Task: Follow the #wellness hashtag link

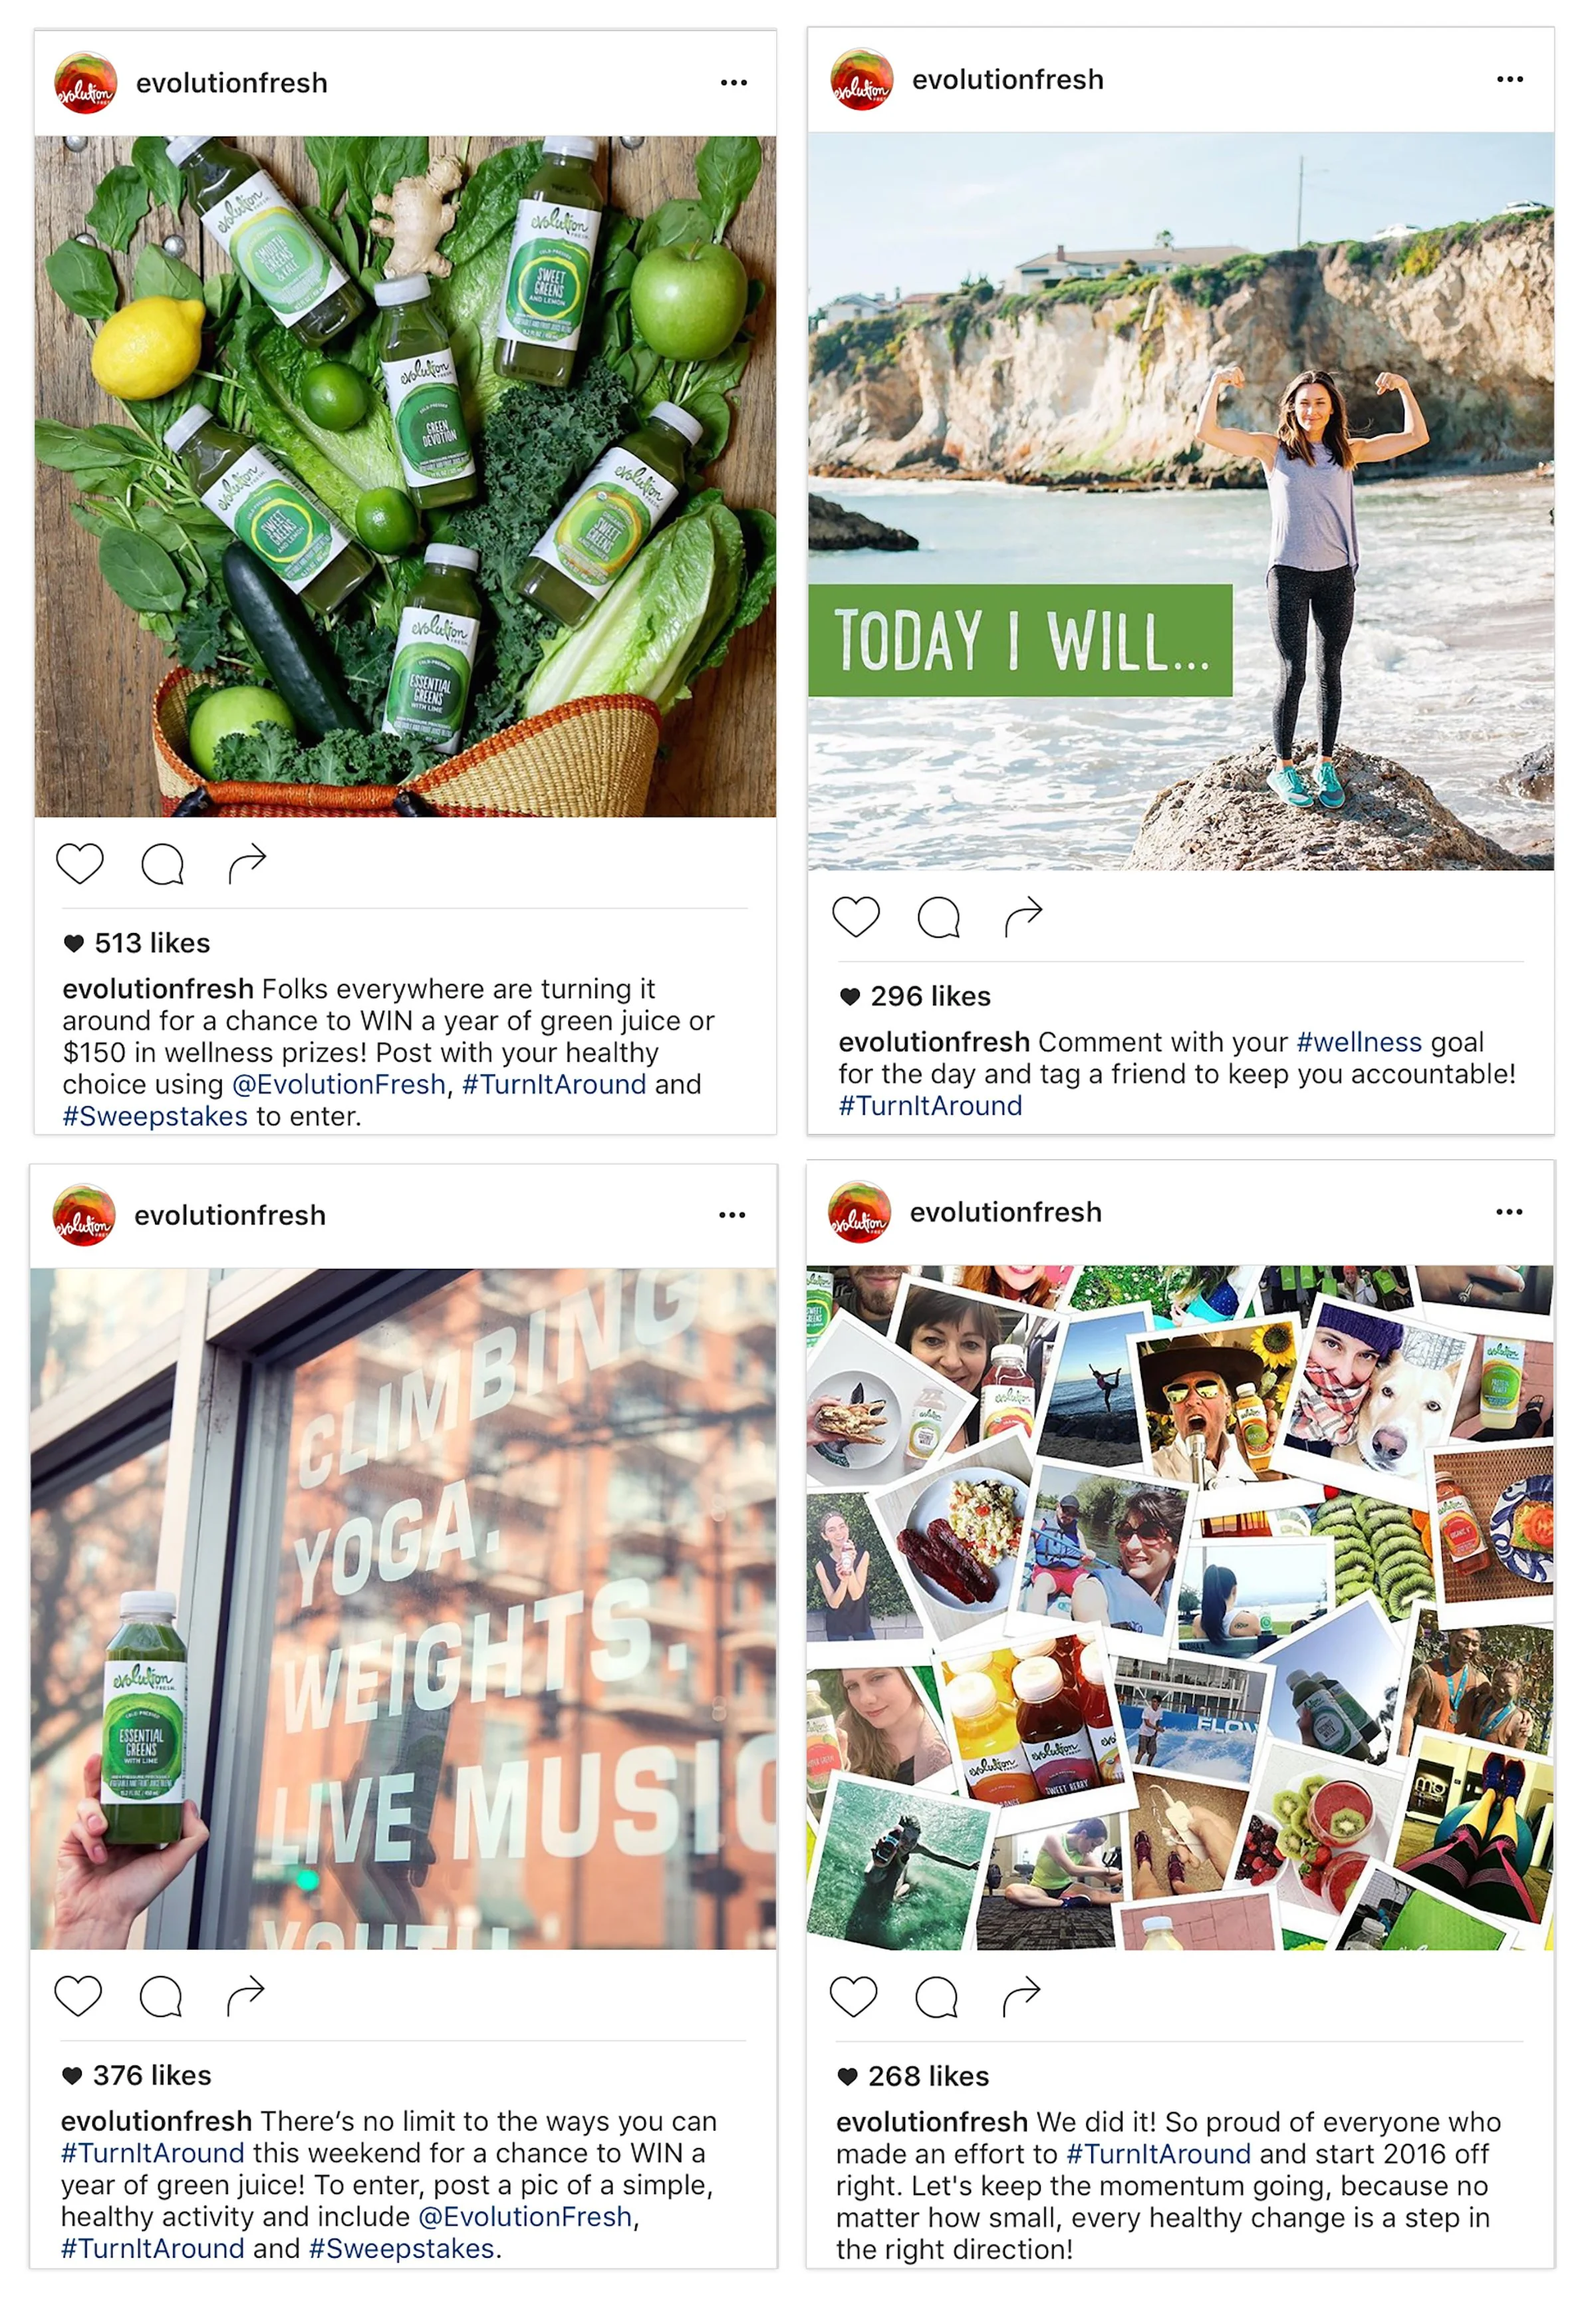Action: tap(1359, 1042)
